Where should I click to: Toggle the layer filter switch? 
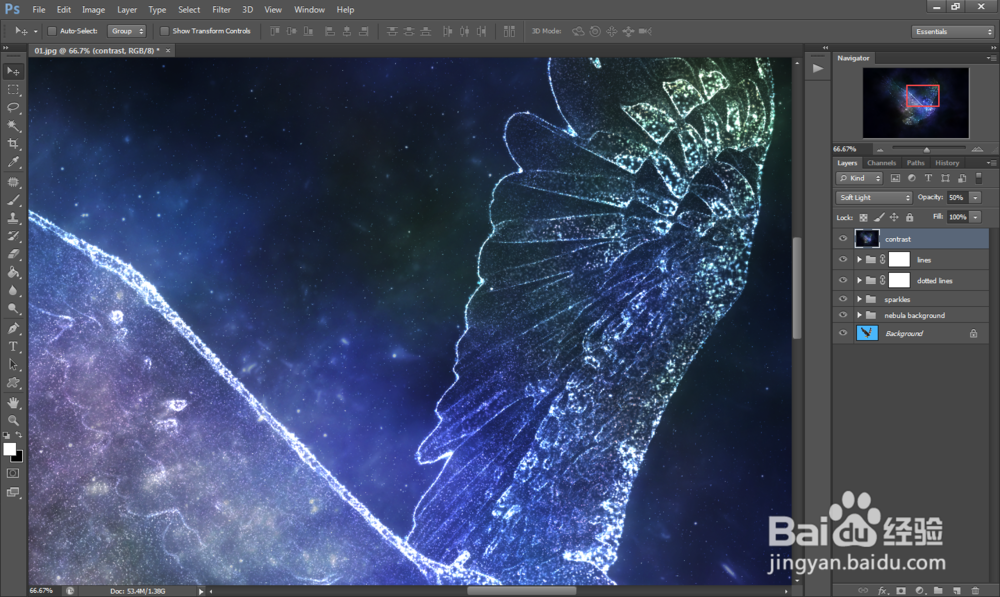979,179
